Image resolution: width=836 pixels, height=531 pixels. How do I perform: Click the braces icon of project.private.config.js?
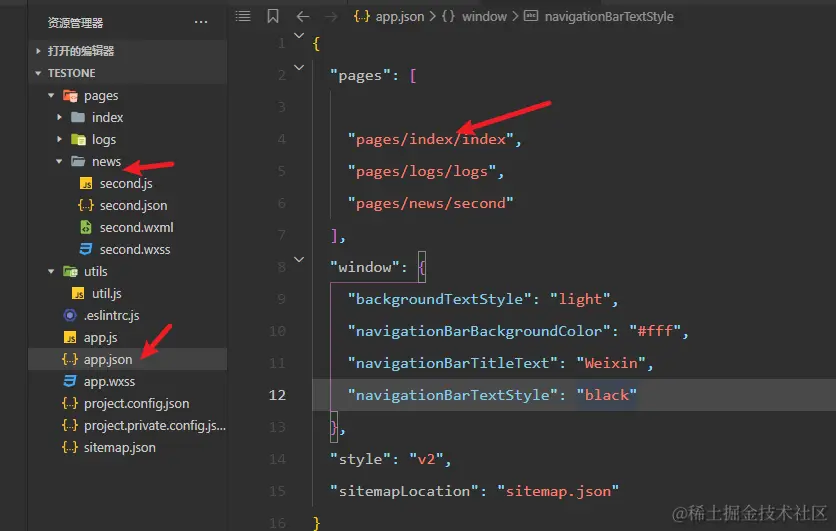70,425
